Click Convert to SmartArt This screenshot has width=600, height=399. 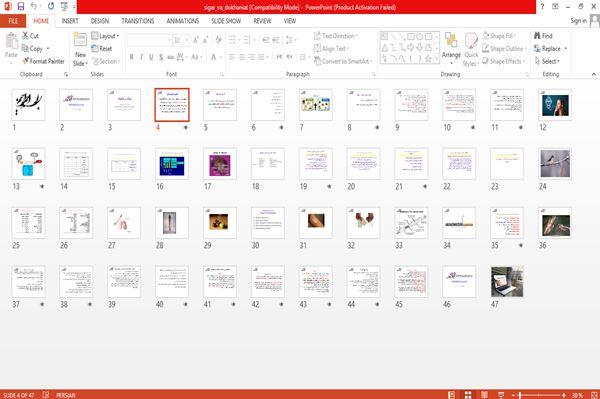point(343,61)
